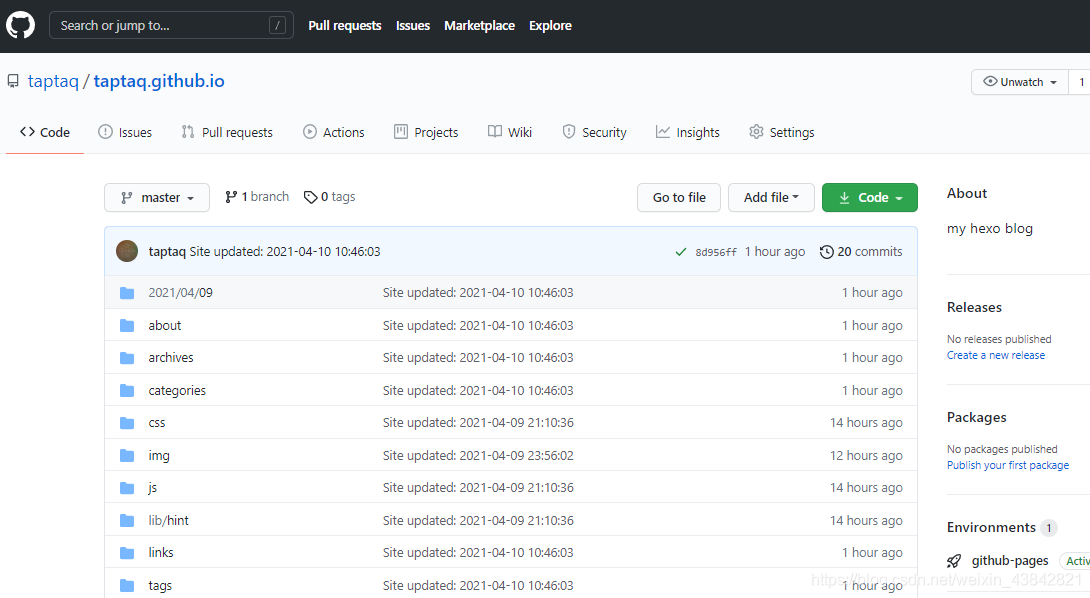Click the taptaq avatar in commit header

point(127,251)
